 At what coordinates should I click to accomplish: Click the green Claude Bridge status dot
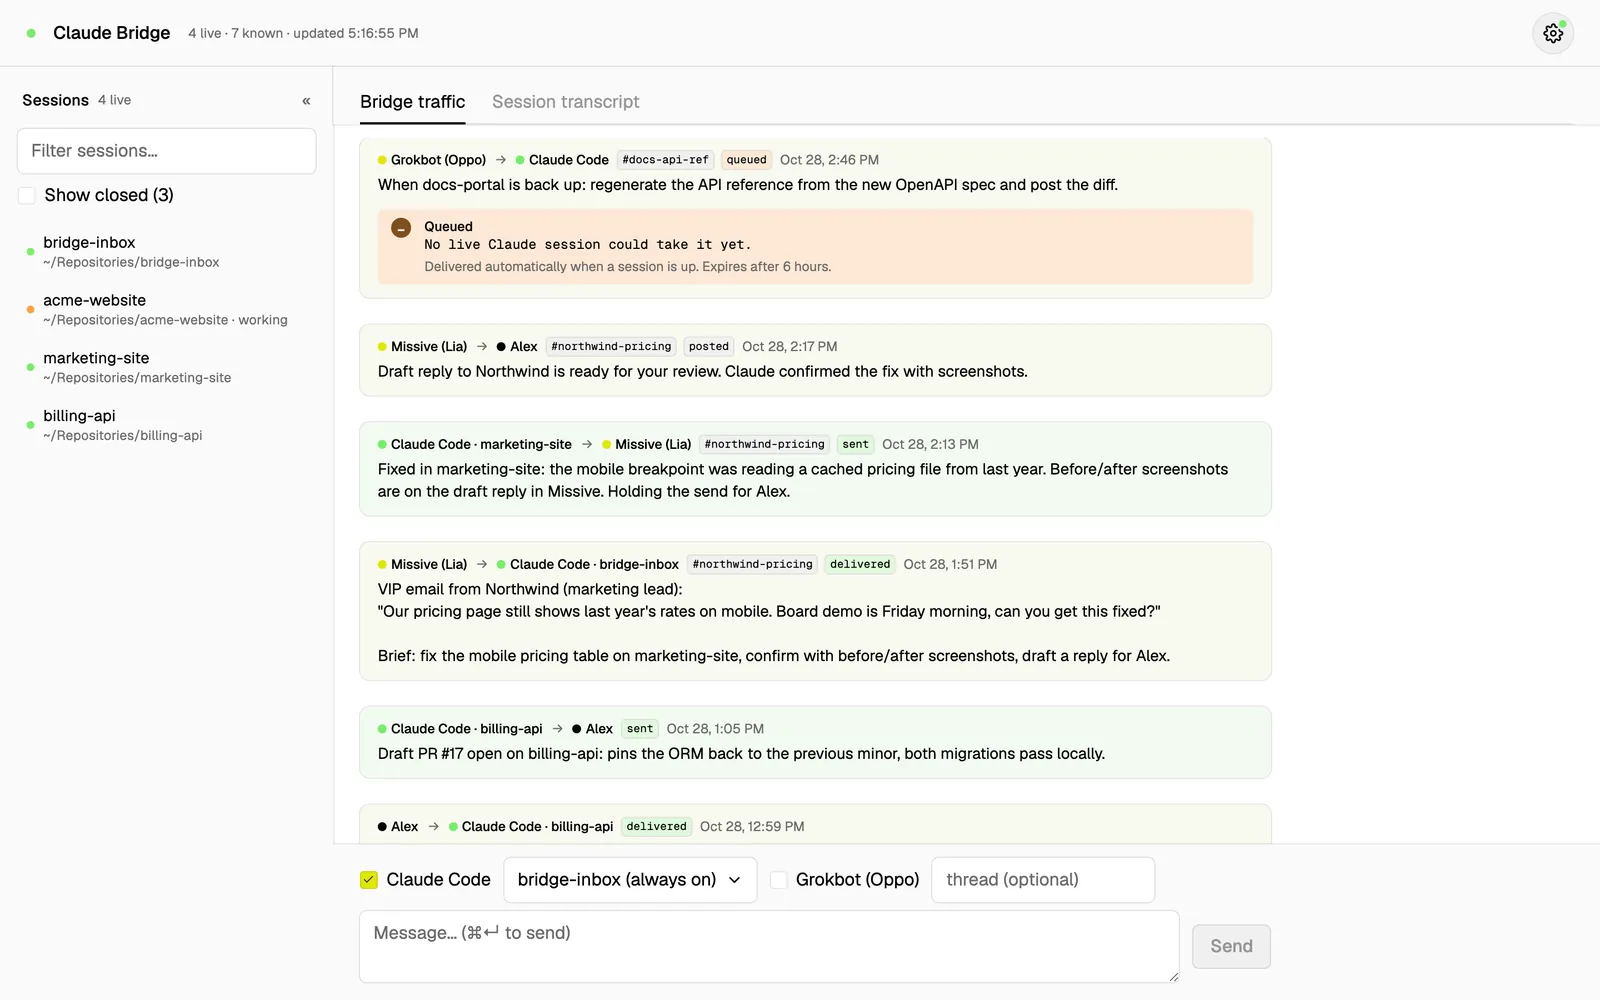31,33
